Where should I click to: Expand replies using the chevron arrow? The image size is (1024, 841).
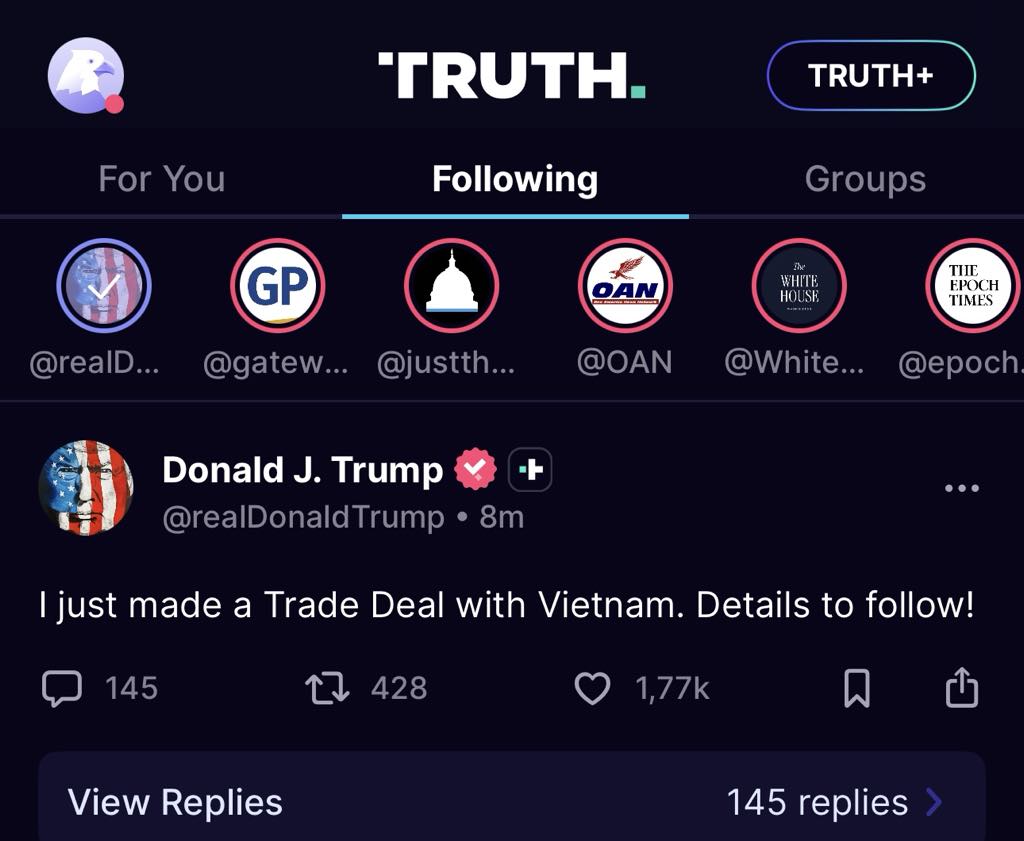(x=933, y=802)
